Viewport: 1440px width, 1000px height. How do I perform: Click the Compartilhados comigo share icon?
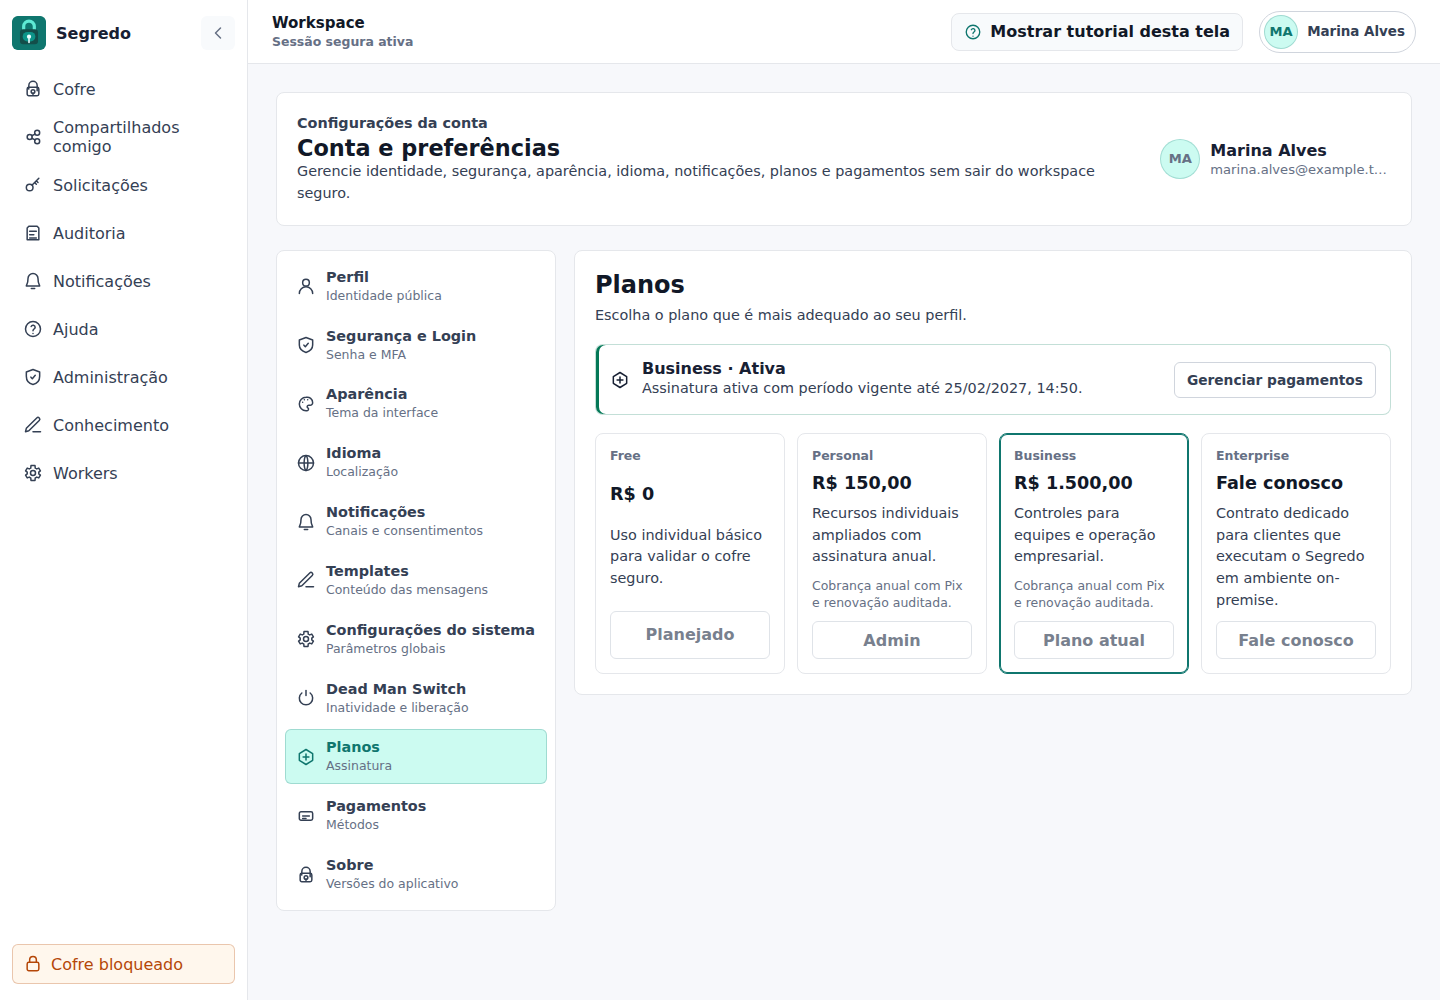(x=33, y=137)
